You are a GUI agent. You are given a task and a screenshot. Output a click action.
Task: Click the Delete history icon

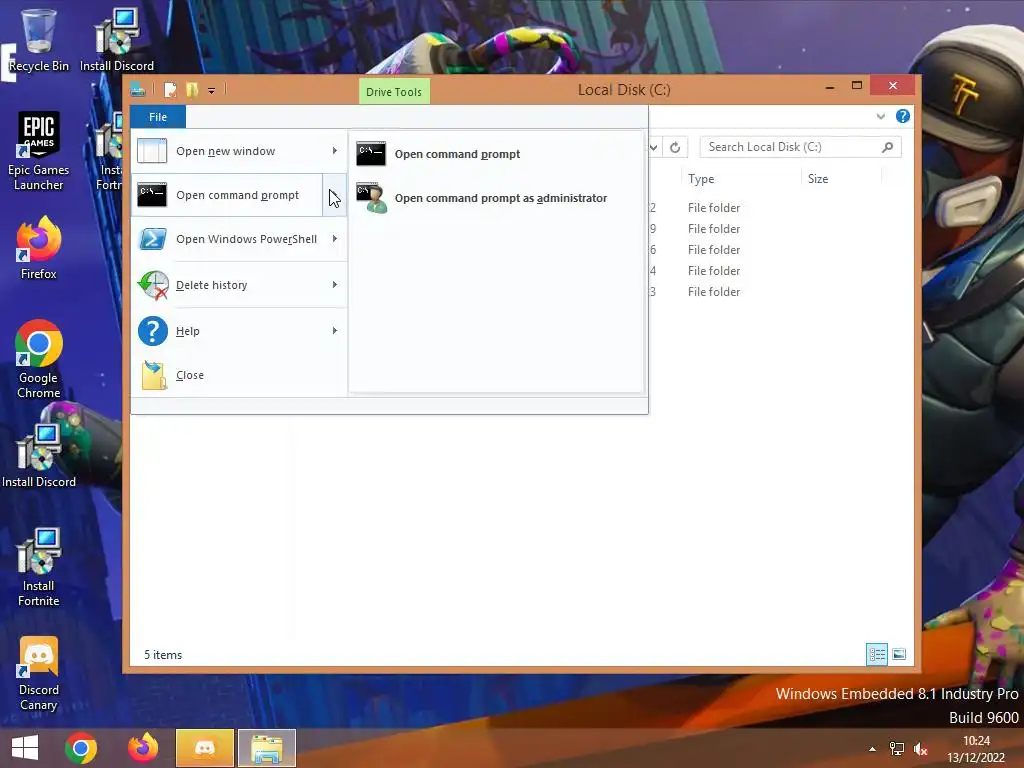click(153, 285)
